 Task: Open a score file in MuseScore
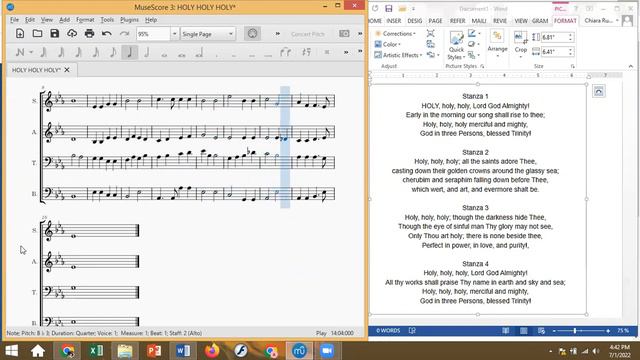(37, 34)
